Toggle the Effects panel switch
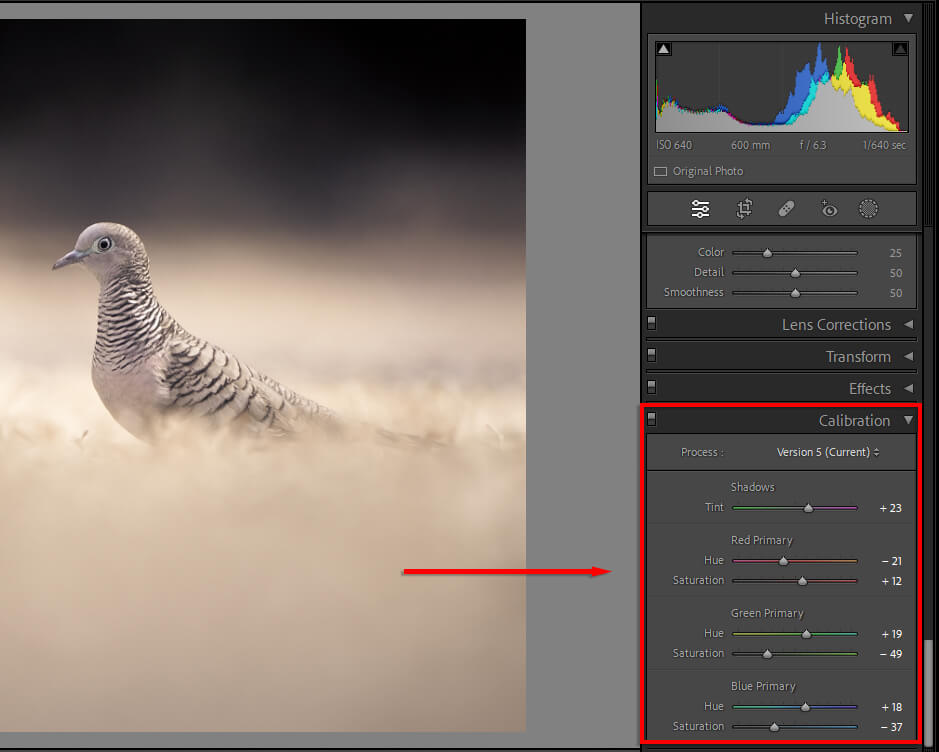The width and height of the screenshot is (939, 752). (652, 388)
